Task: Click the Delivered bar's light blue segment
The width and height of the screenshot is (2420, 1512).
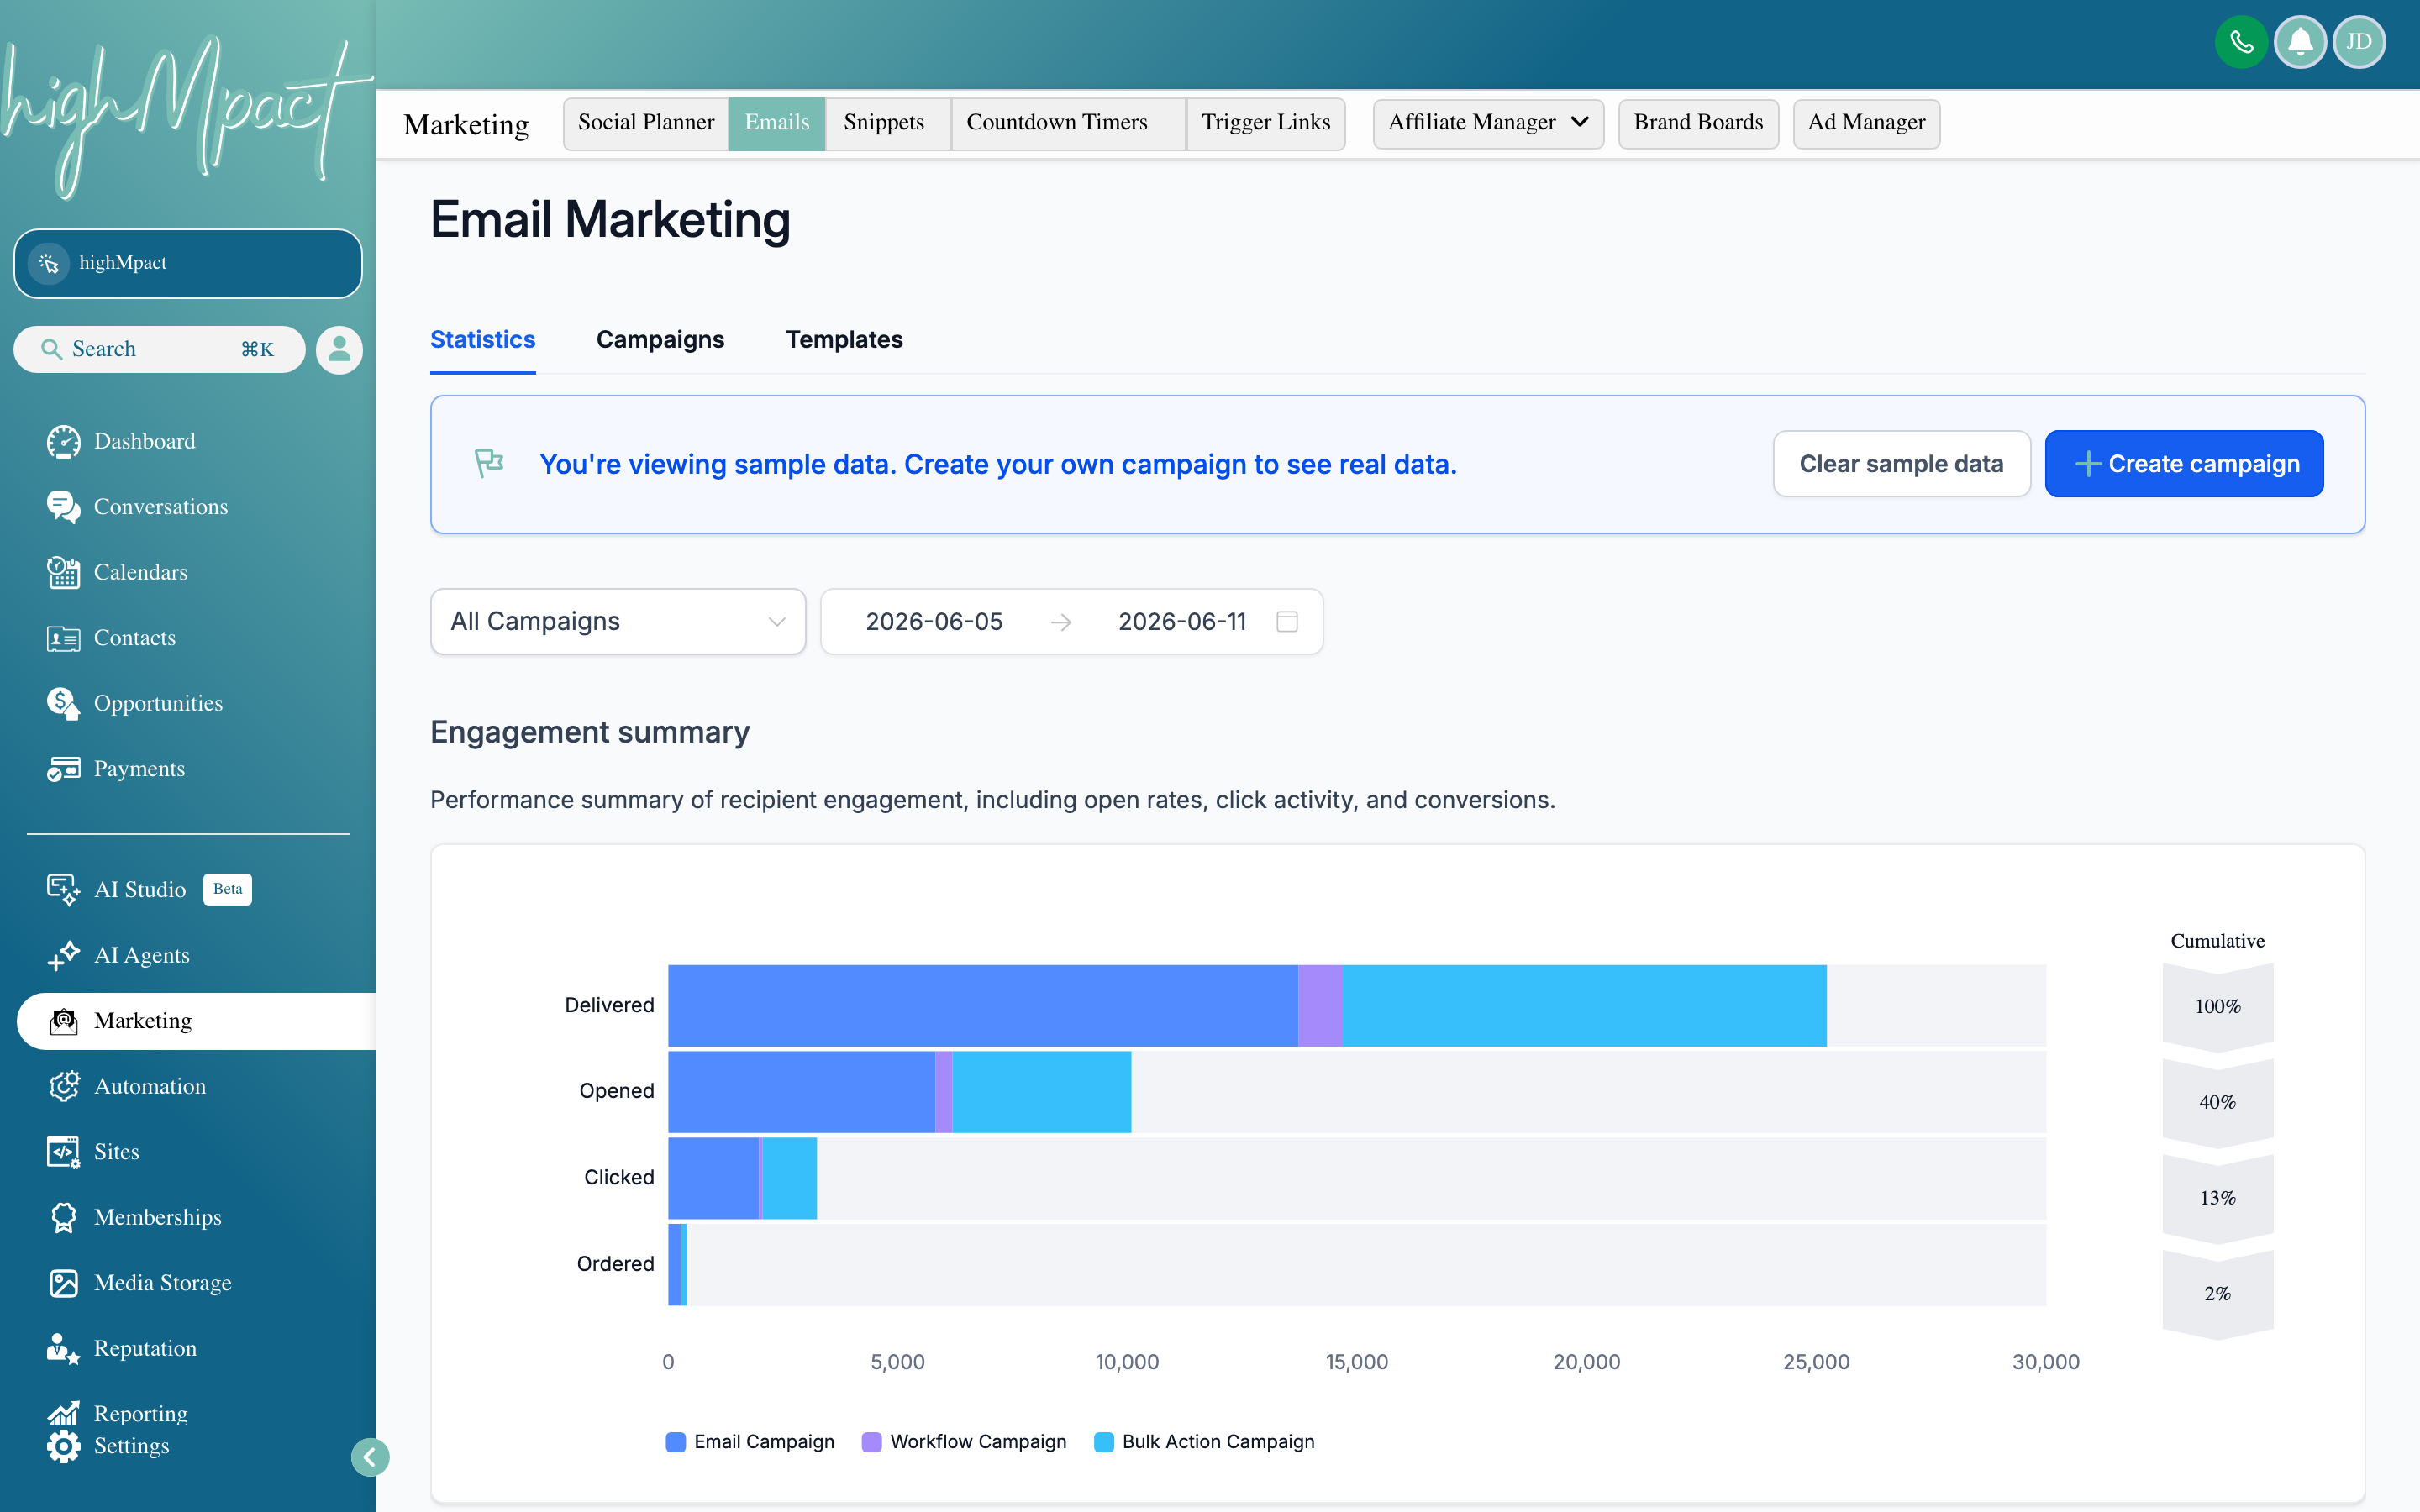Action: click(x=1584, y=1005)
